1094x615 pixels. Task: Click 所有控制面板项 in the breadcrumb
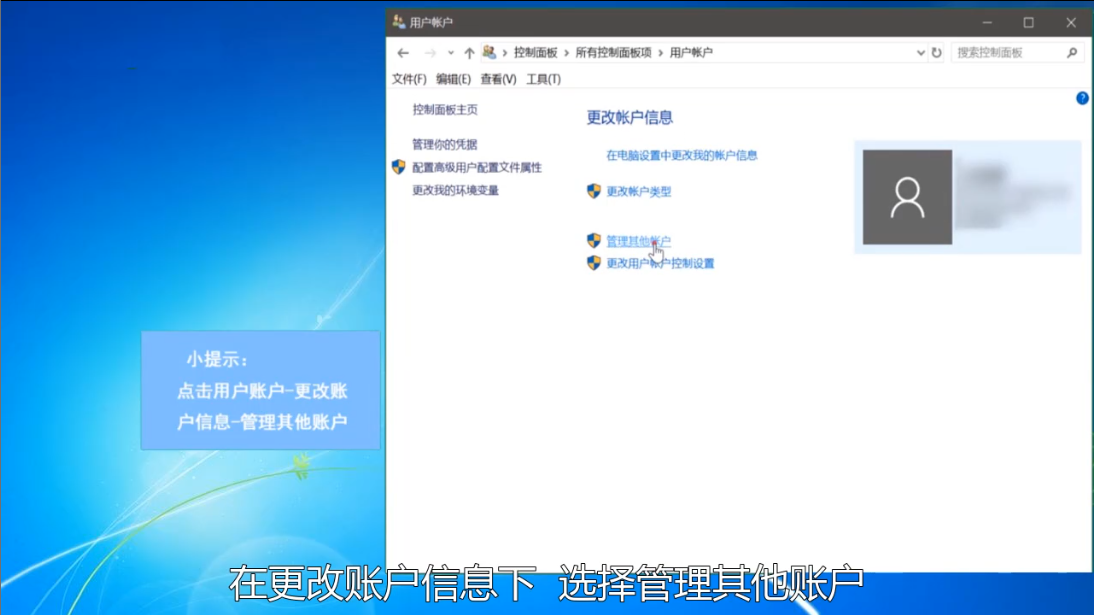613,52
